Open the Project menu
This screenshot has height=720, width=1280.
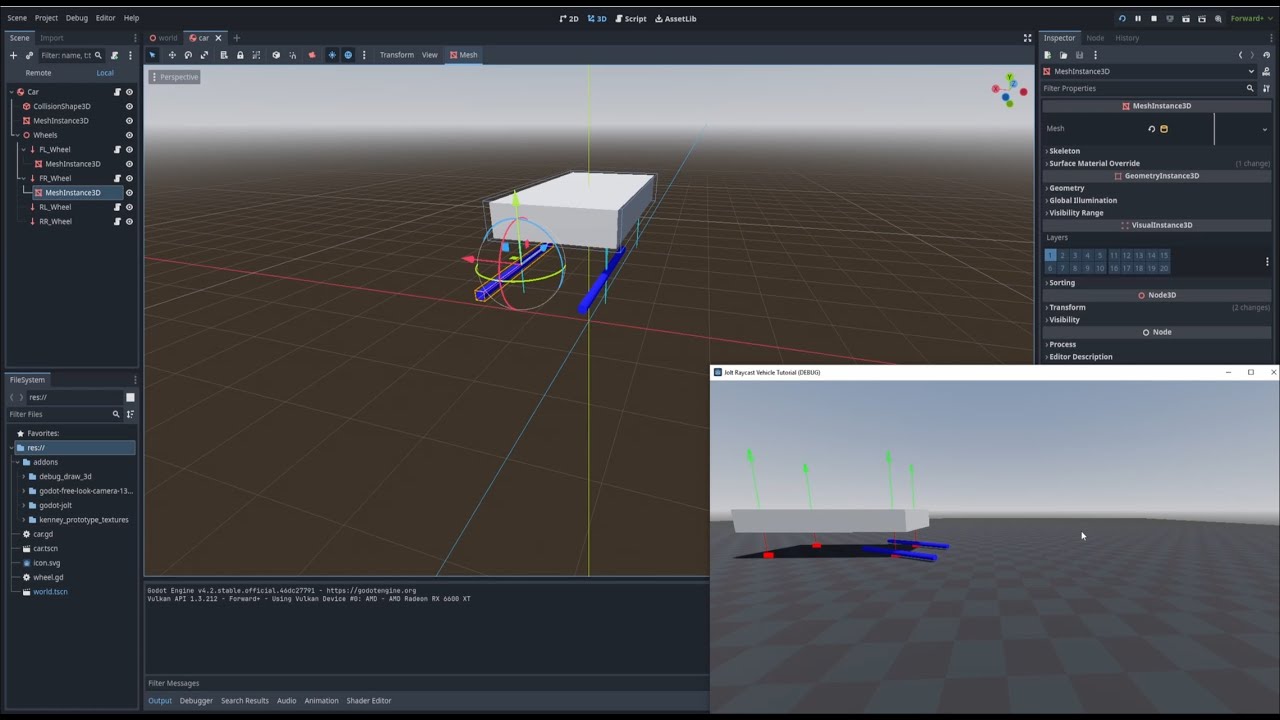(46, 18)
